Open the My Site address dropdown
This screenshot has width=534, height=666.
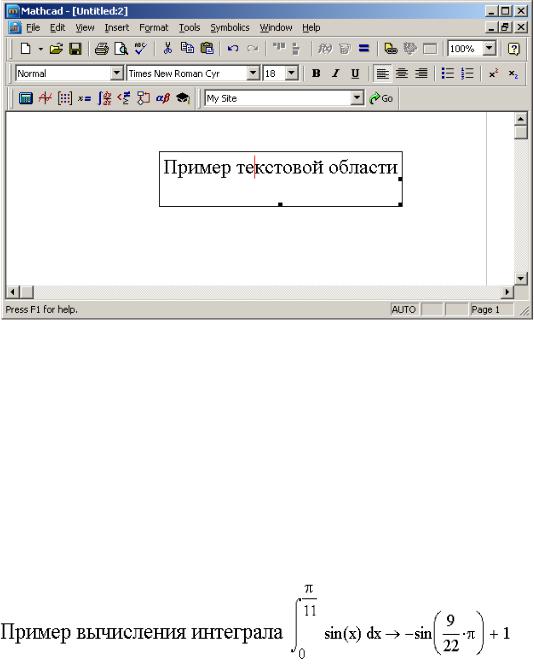[x=357, y=99]
